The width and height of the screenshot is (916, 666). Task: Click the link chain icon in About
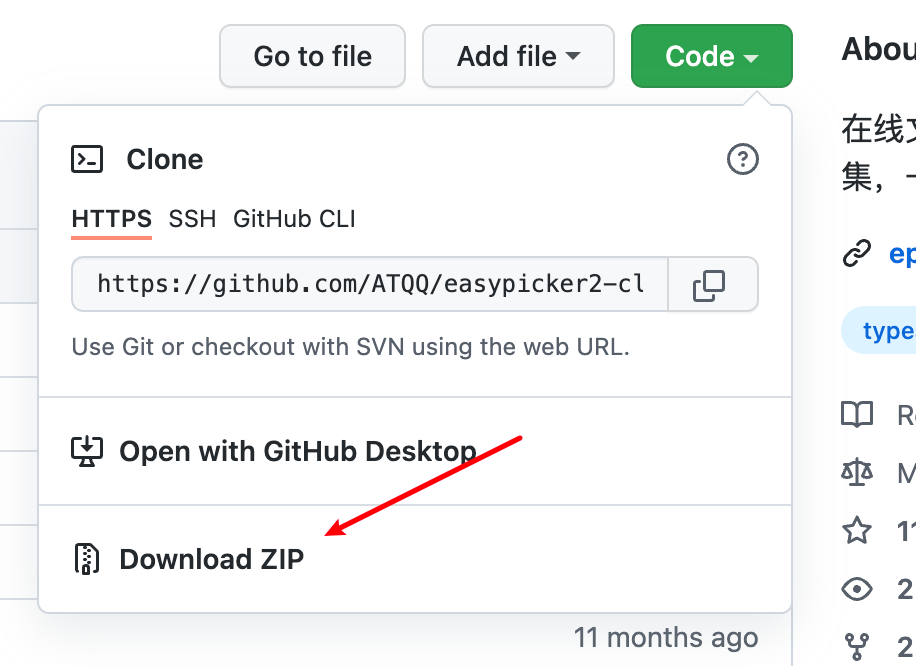[856, 254]
